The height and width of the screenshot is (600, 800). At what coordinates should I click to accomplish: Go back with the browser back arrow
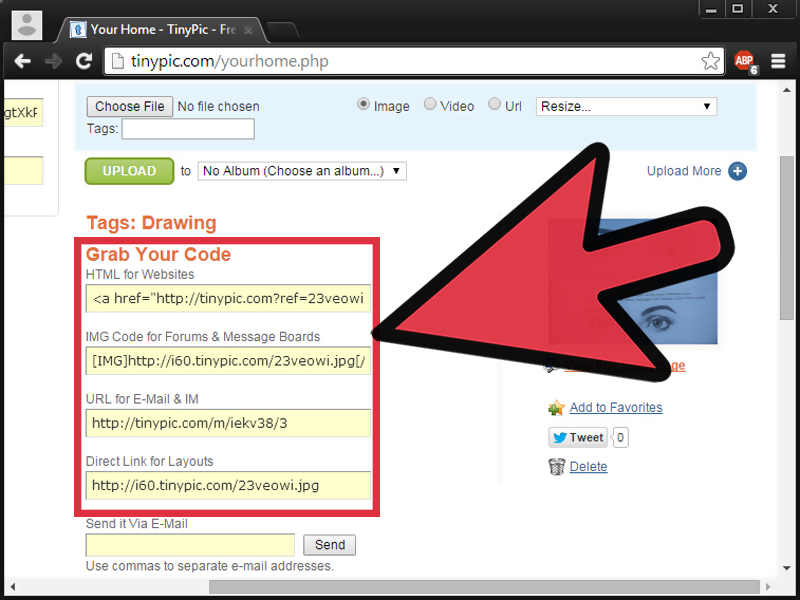click(22, 61)
